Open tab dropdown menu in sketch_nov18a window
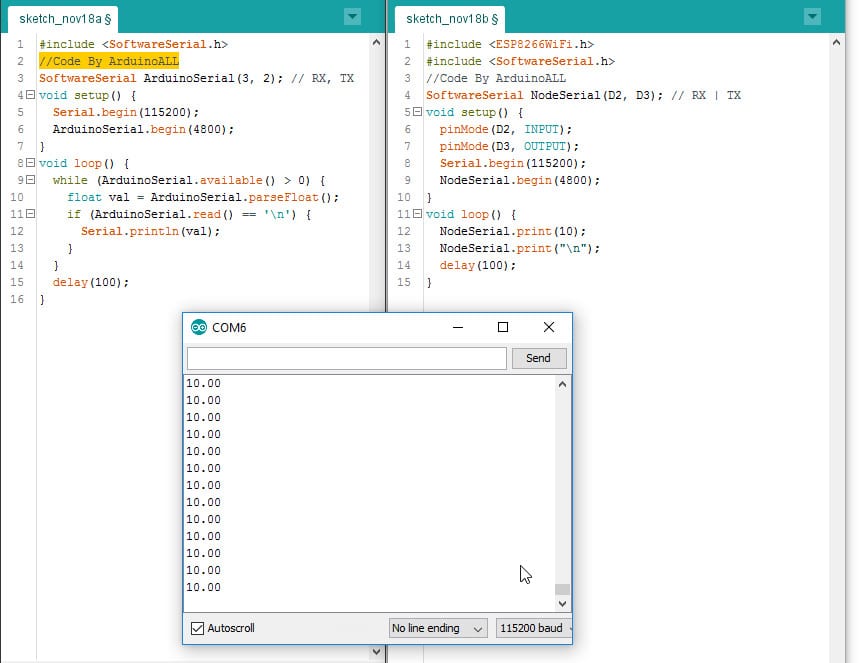Image resolution: width=863 pixels, height=663 pixels. click(x=352, y=17)
